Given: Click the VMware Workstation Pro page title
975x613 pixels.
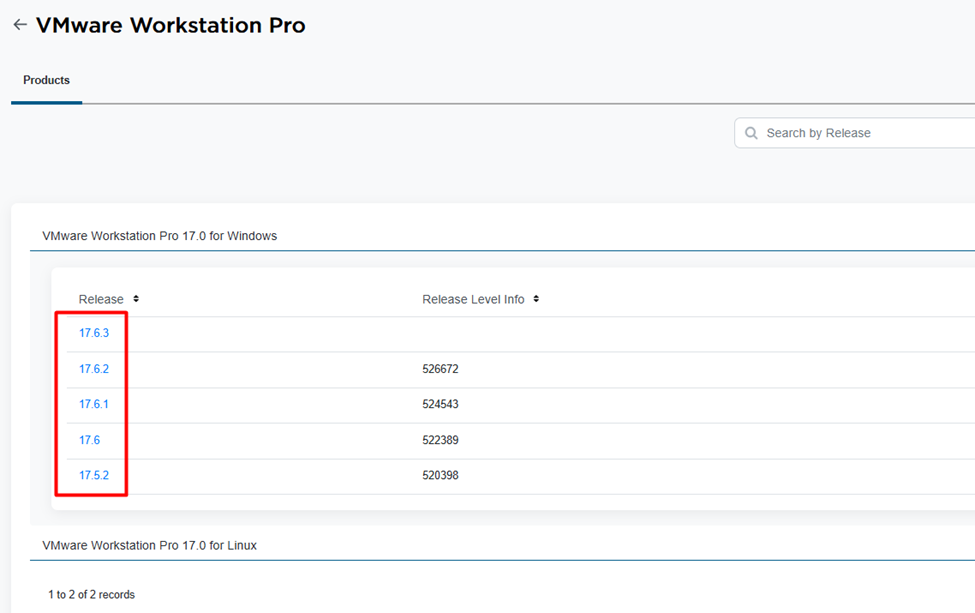Looking at the screenshot, I should click(x=171, y=25).
